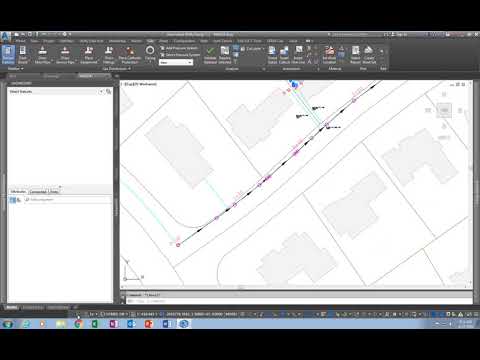Click the house-shaped Plot panel icon

click(x=369, y=55)
